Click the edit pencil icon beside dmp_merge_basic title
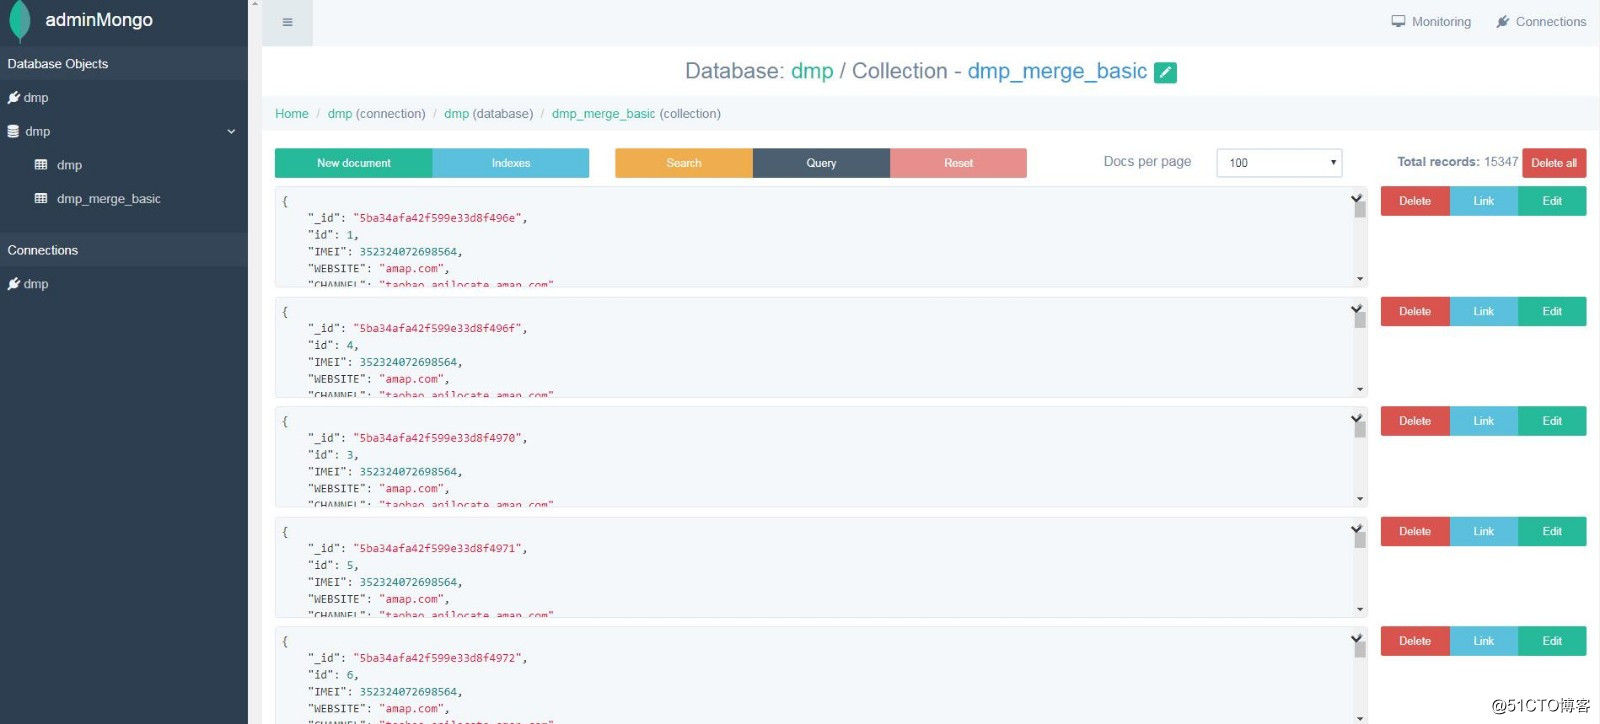The width and height of the screenshot is (1600, 724). click(1165, 72)
